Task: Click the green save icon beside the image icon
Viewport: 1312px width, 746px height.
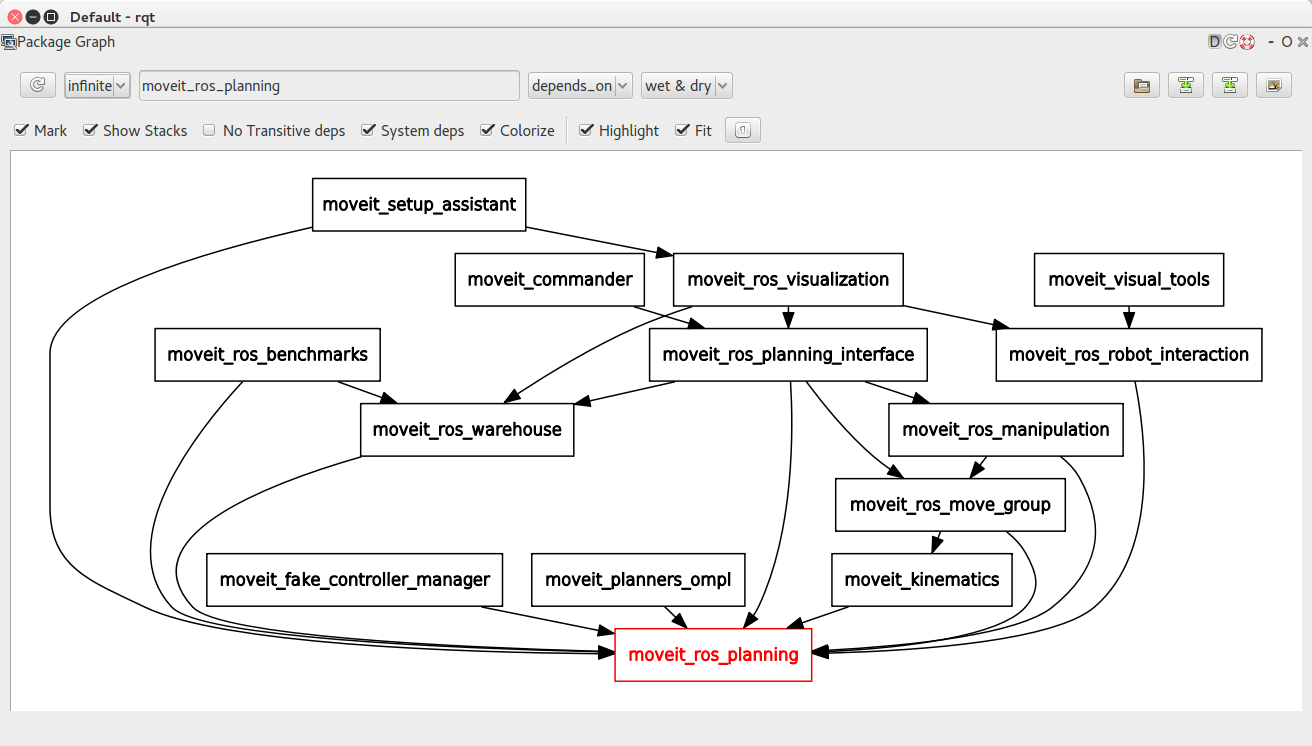Action: click(x=1229, y=86)
